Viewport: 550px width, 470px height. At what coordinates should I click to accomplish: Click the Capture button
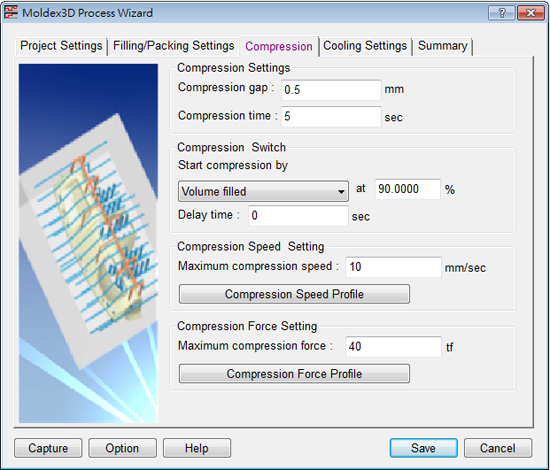pyautogui.click(x=48, y=448)
